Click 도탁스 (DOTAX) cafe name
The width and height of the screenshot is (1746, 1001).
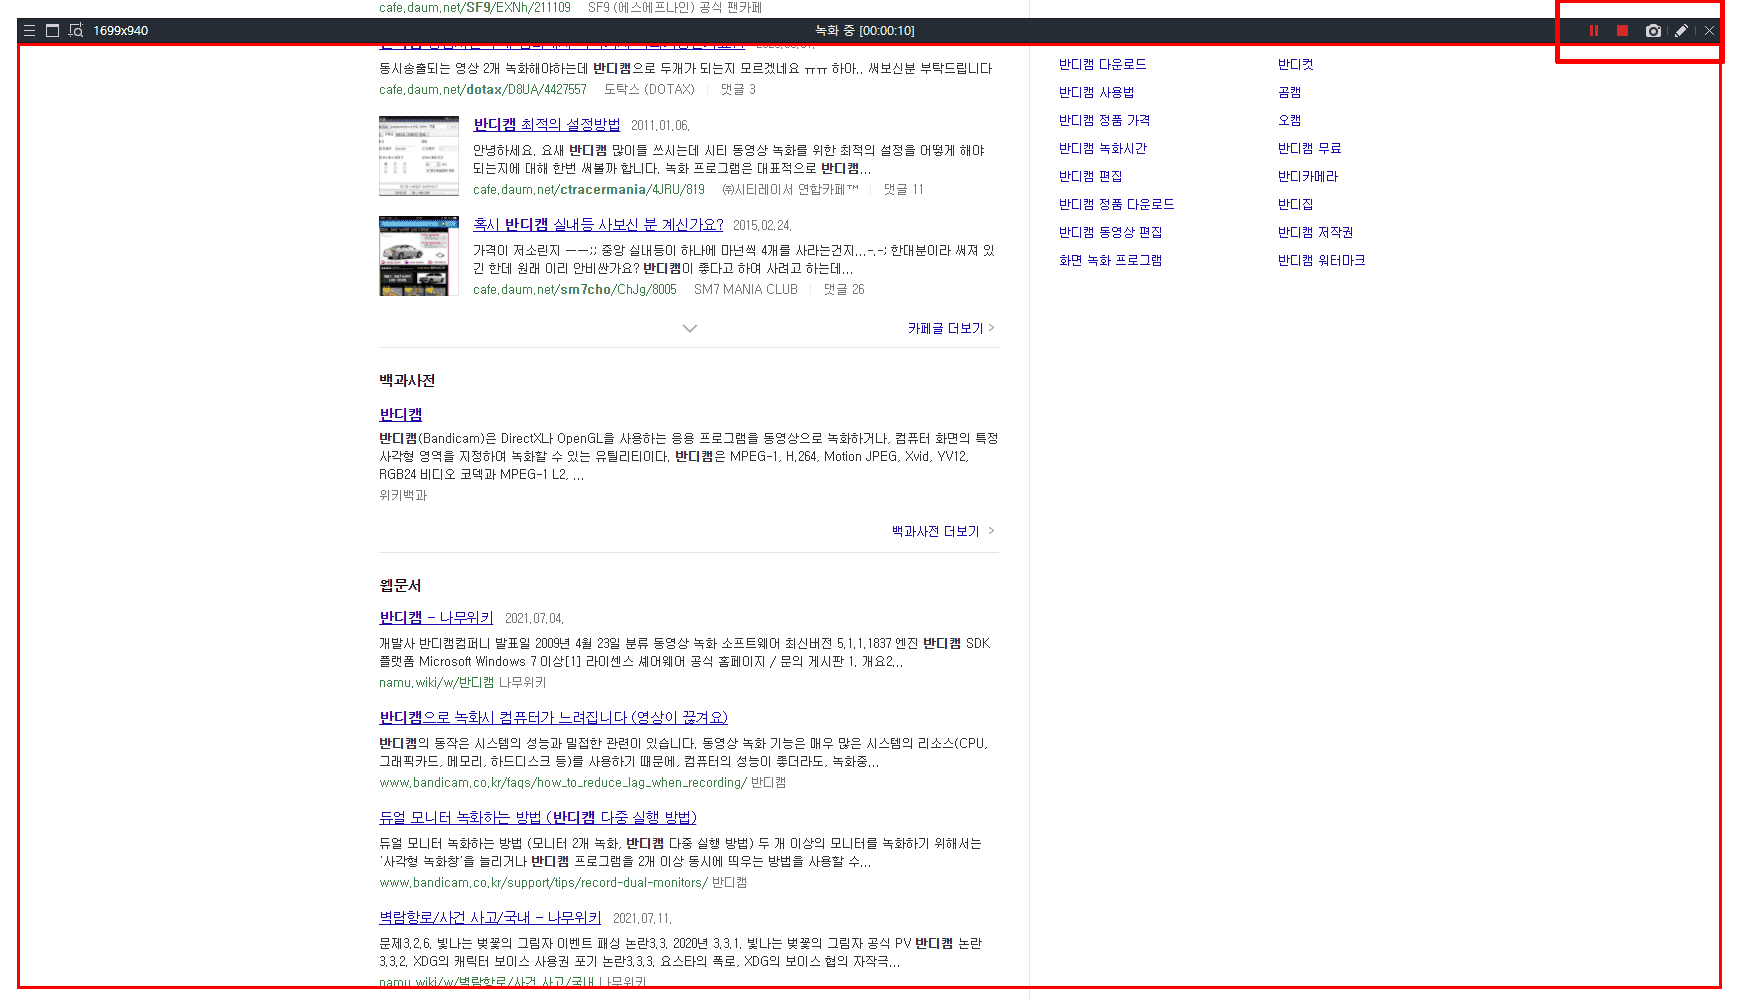coord(649,90)
